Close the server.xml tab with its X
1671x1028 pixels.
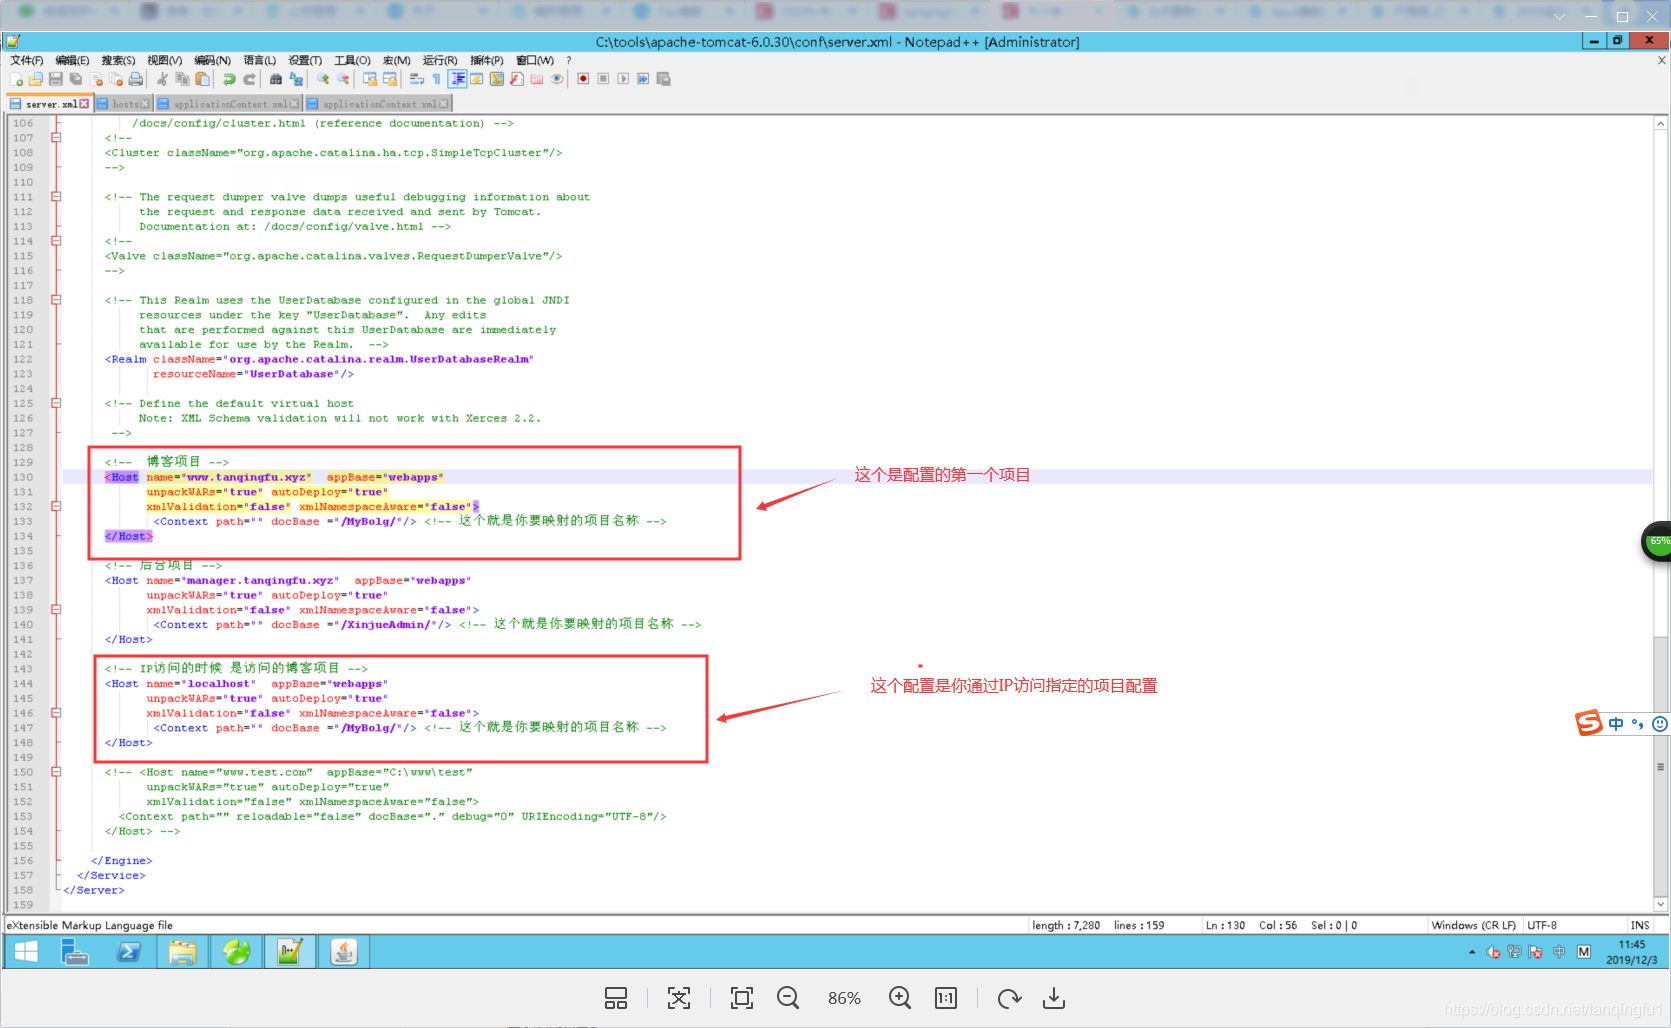pos(84,104)
